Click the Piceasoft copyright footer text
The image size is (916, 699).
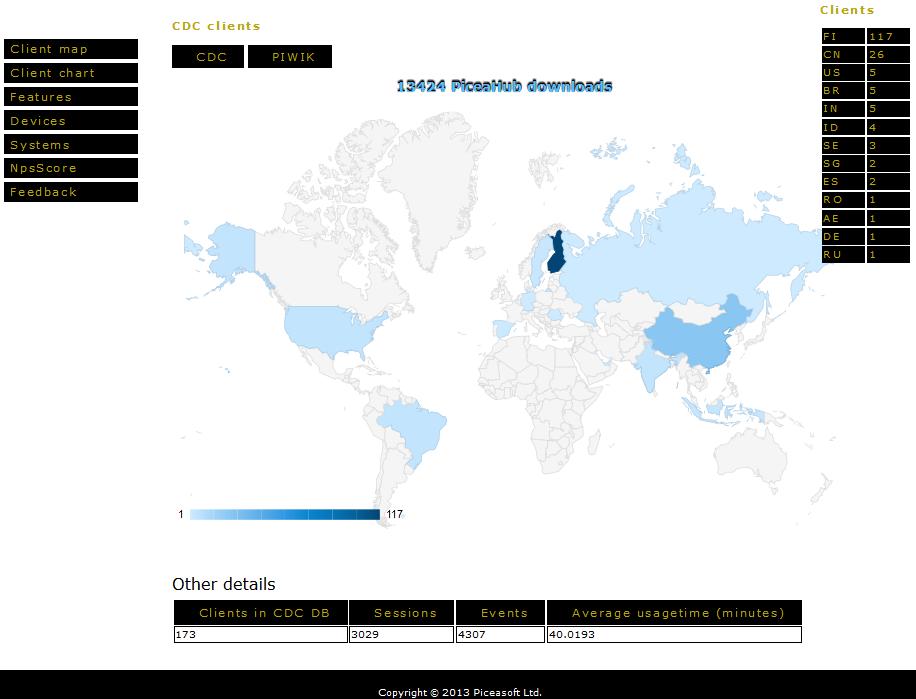[x=460, y=693]
